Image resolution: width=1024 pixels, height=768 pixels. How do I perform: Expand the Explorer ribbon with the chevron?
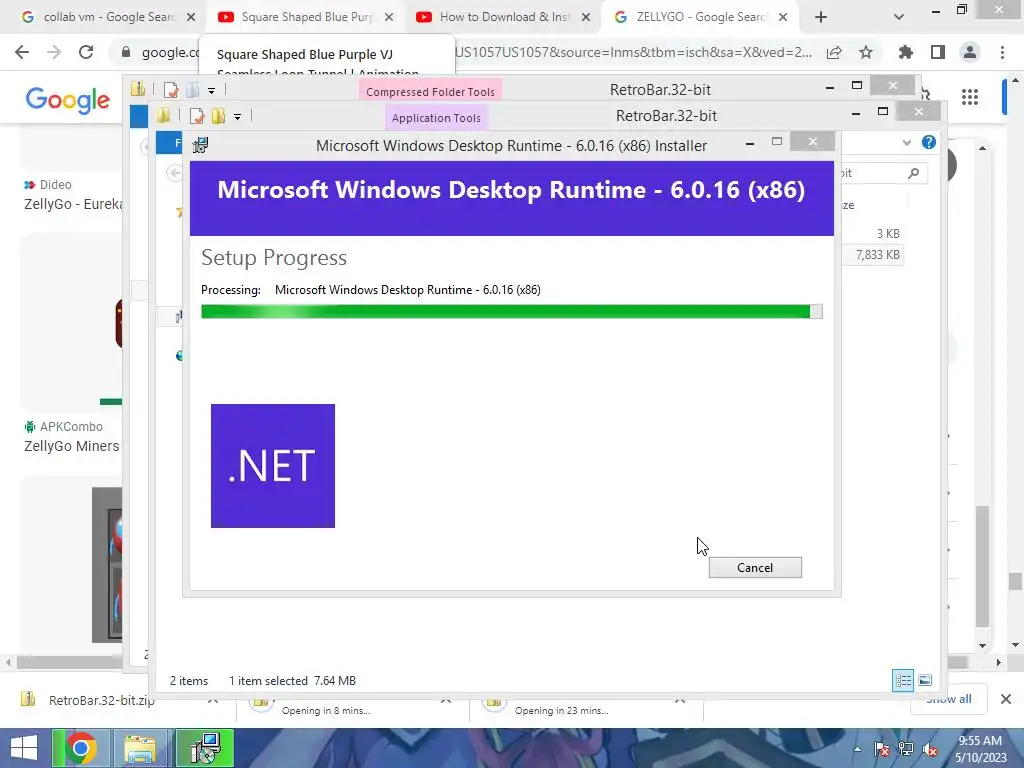[x=906, y=142]
